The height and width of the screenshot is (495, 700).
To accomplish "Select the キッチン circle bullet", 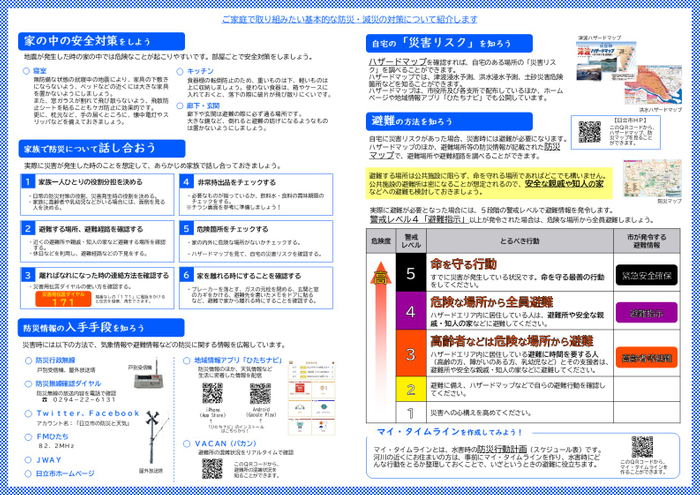I will pyautogui.click(x=180, y=71).
